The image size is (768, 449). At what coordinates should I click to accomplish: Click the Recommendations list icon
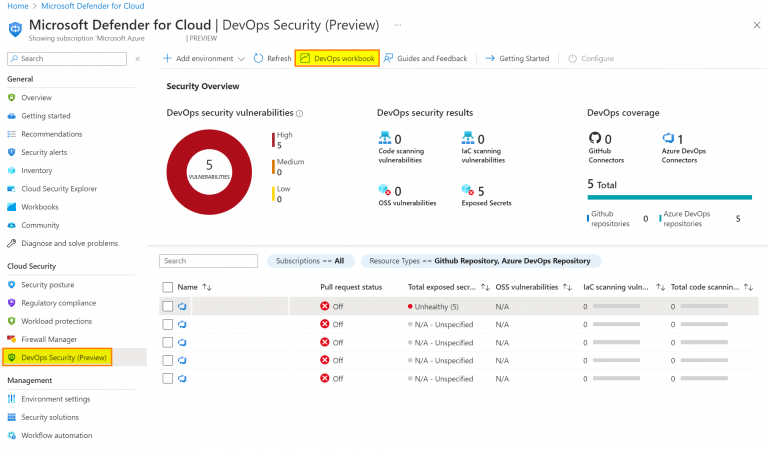[x=12, y=134]
